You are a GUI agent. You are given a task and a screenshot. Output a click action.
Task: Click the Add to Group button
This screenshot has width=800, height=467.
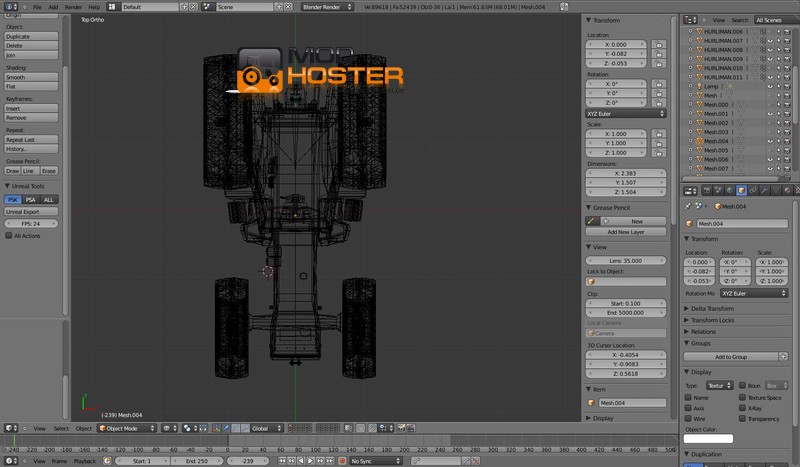[x=731, y=357]
